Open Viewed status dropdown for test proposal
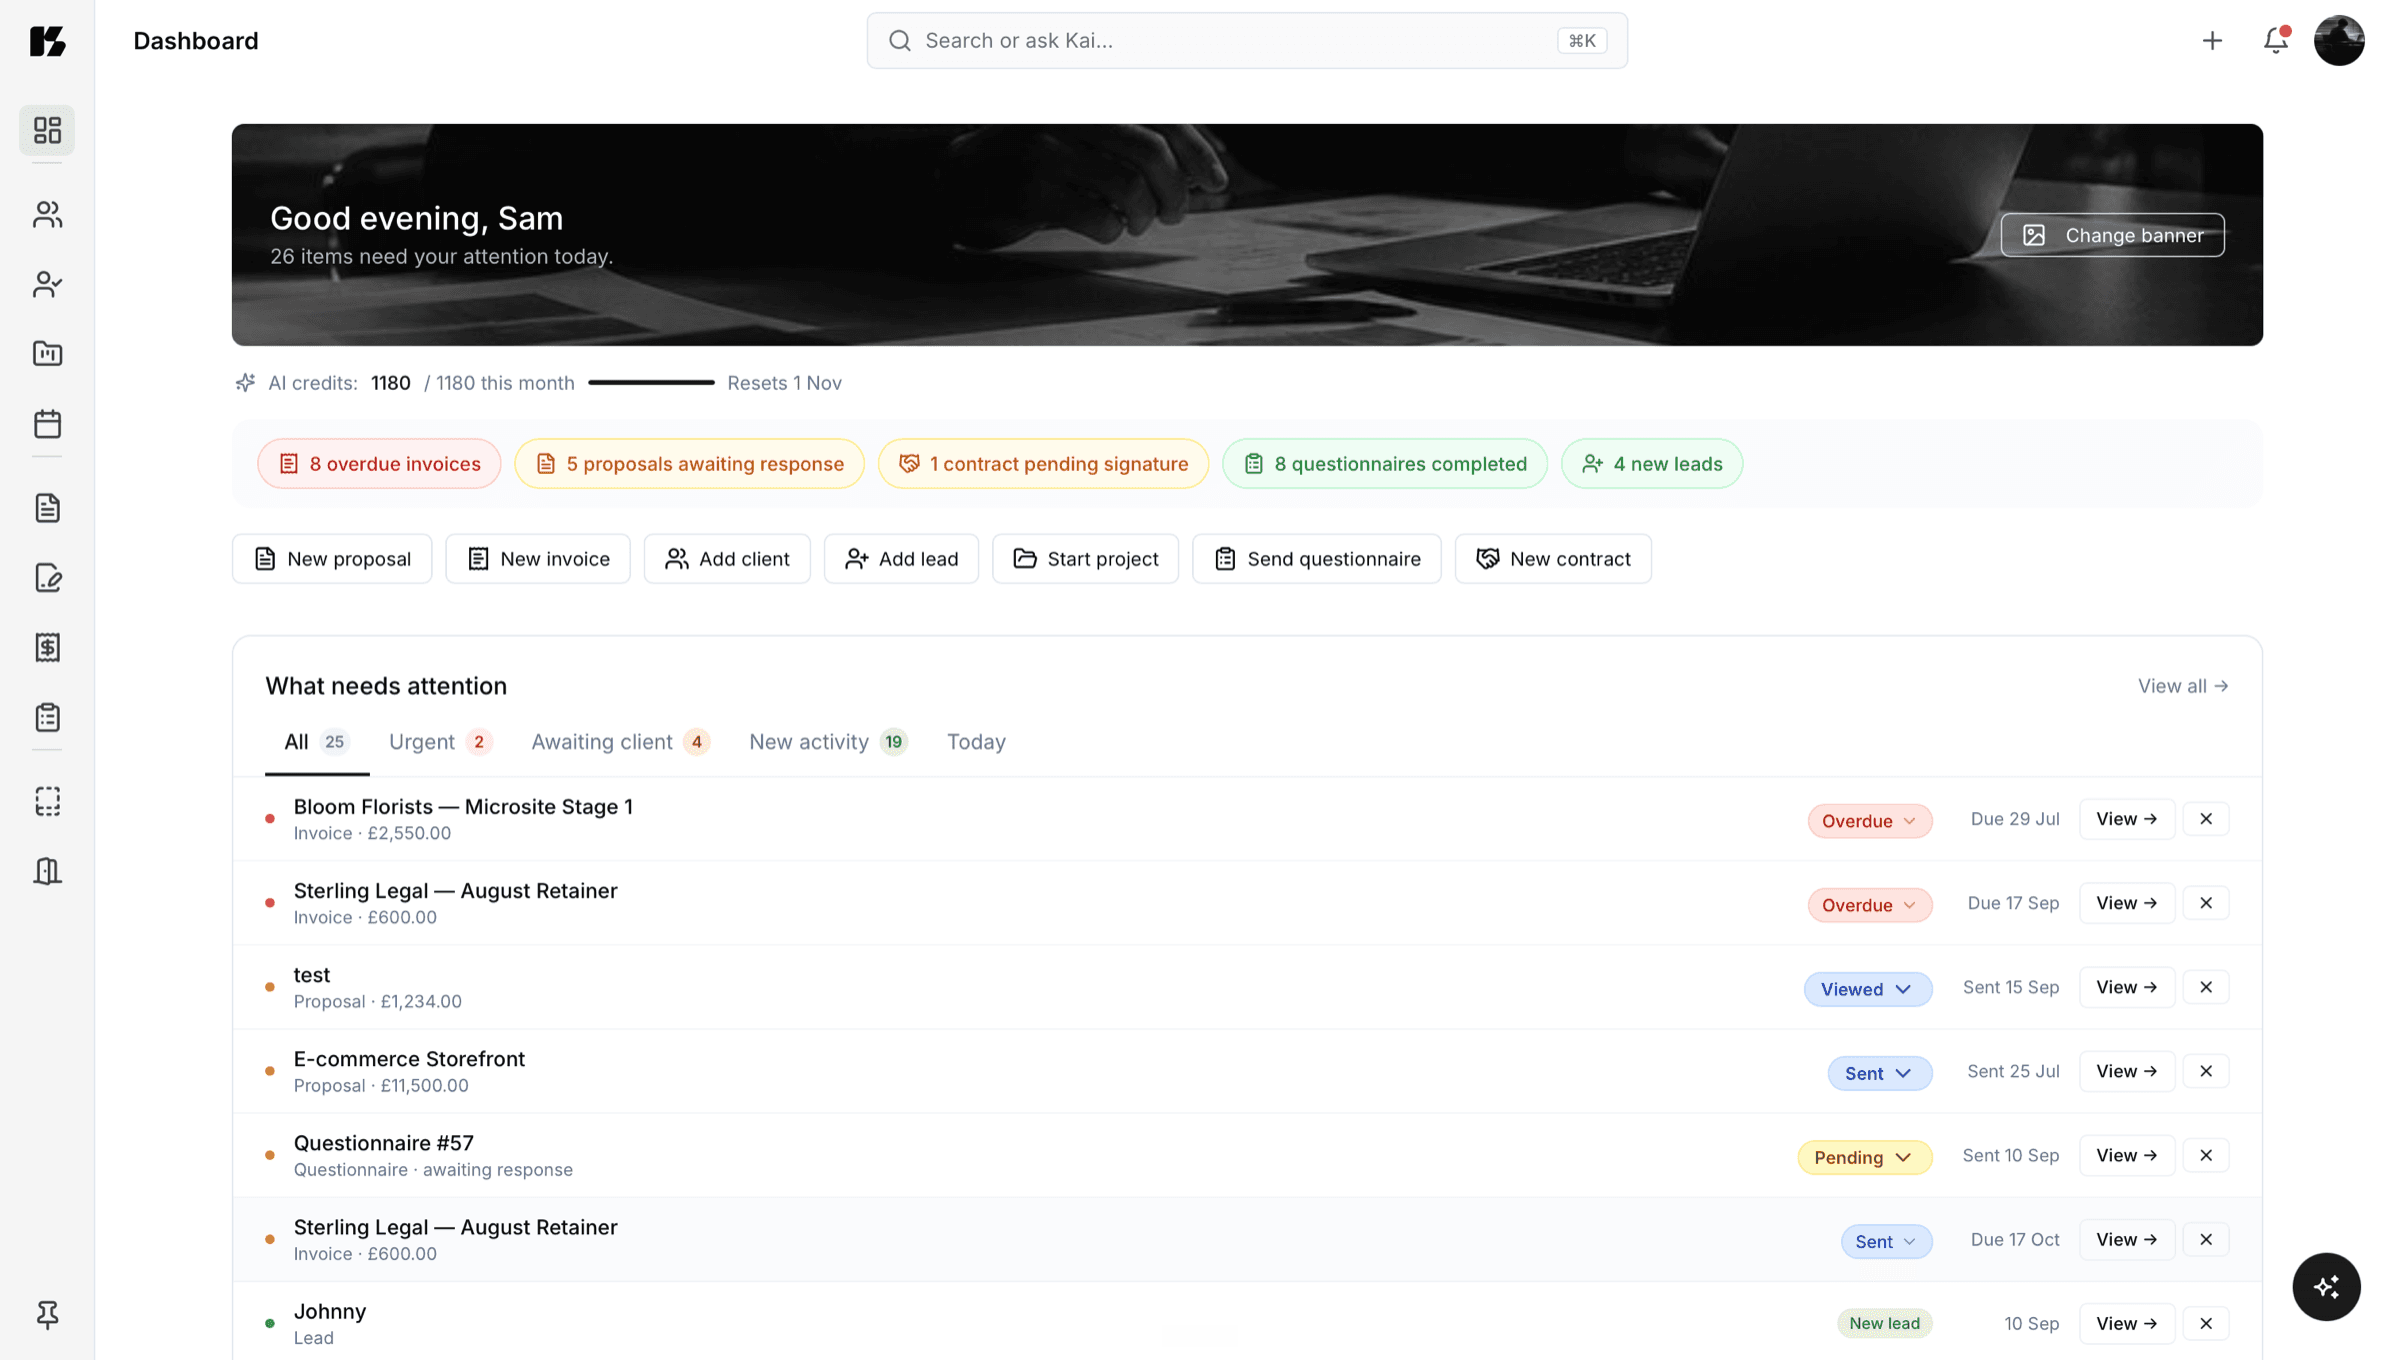This screenshot has width=2400, height=1360. [x=1867, y=988]
